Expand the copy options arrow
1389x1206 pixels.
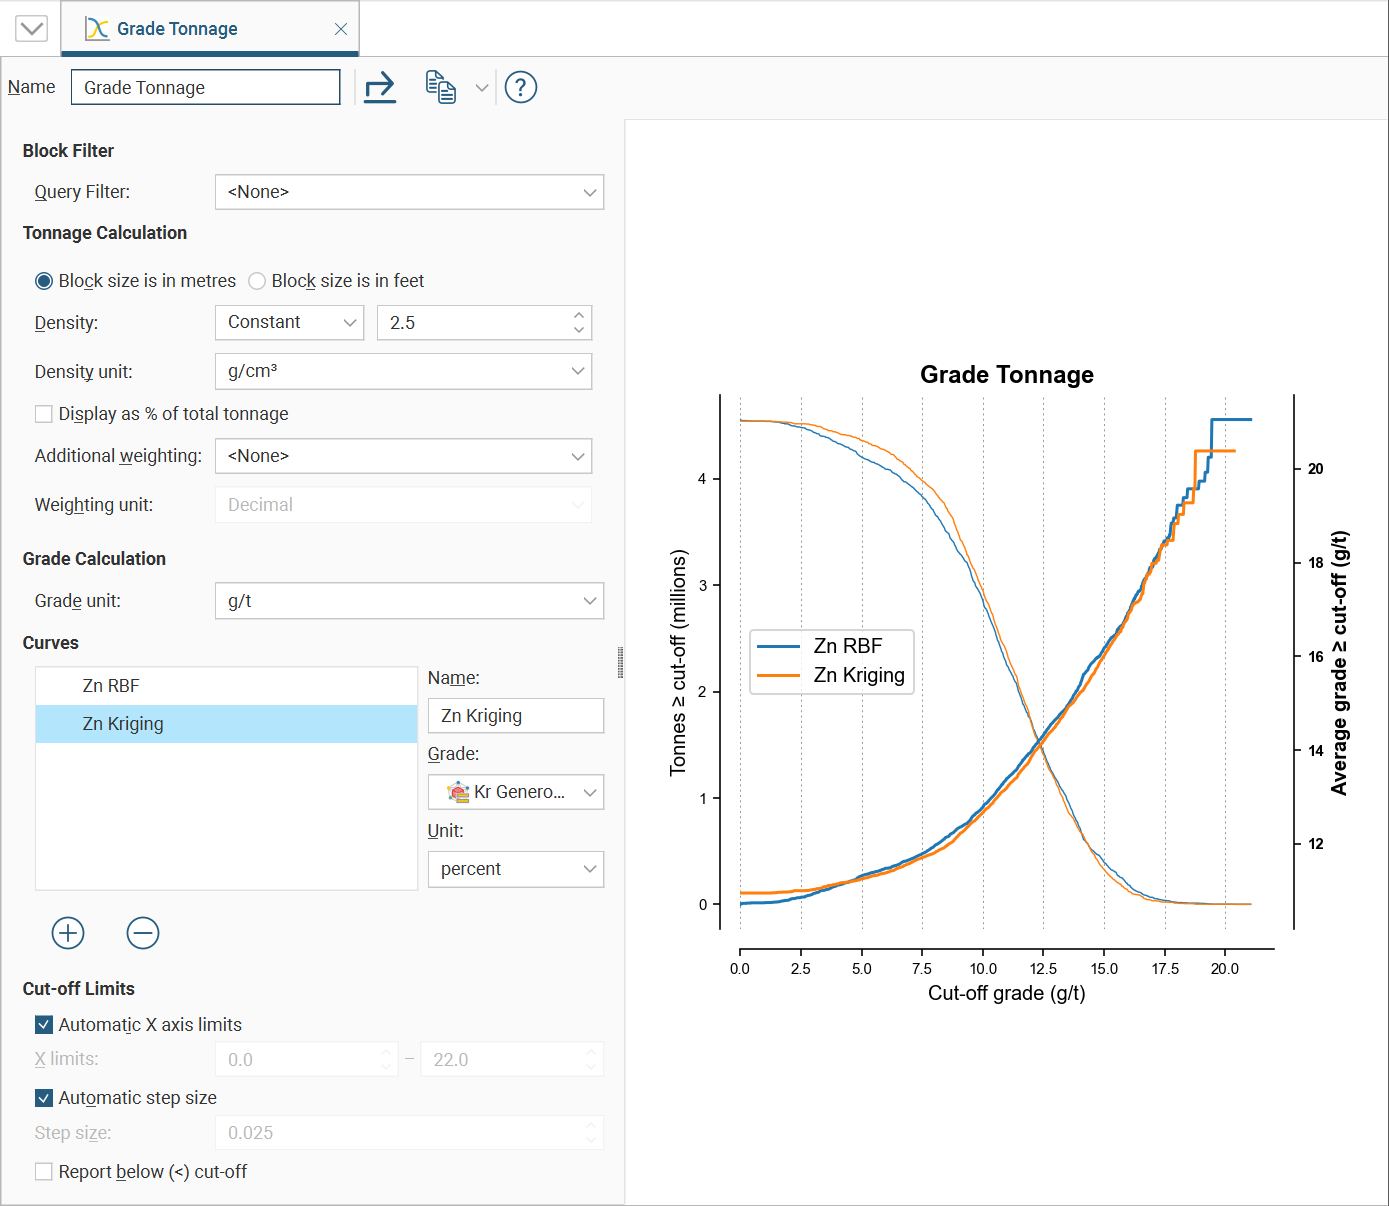coord(482,88)
